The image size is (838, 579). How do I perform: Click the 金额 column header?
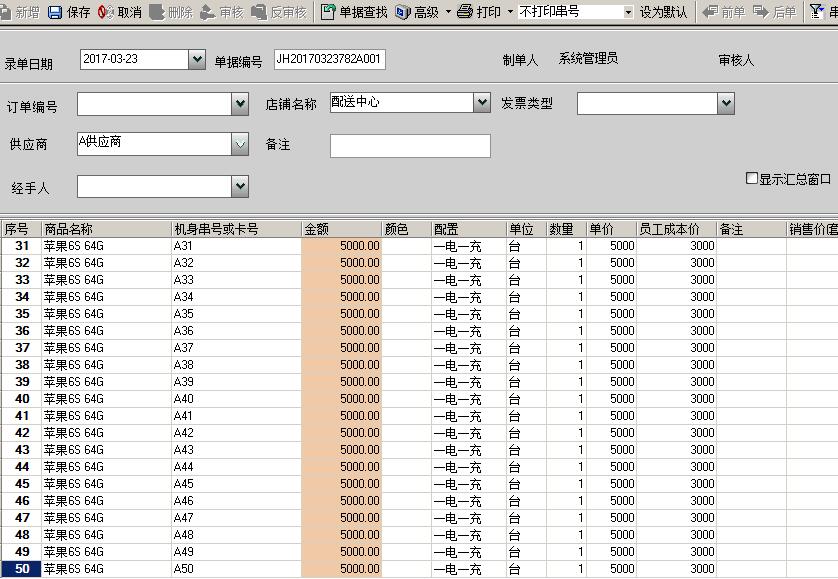click(342, 229)
